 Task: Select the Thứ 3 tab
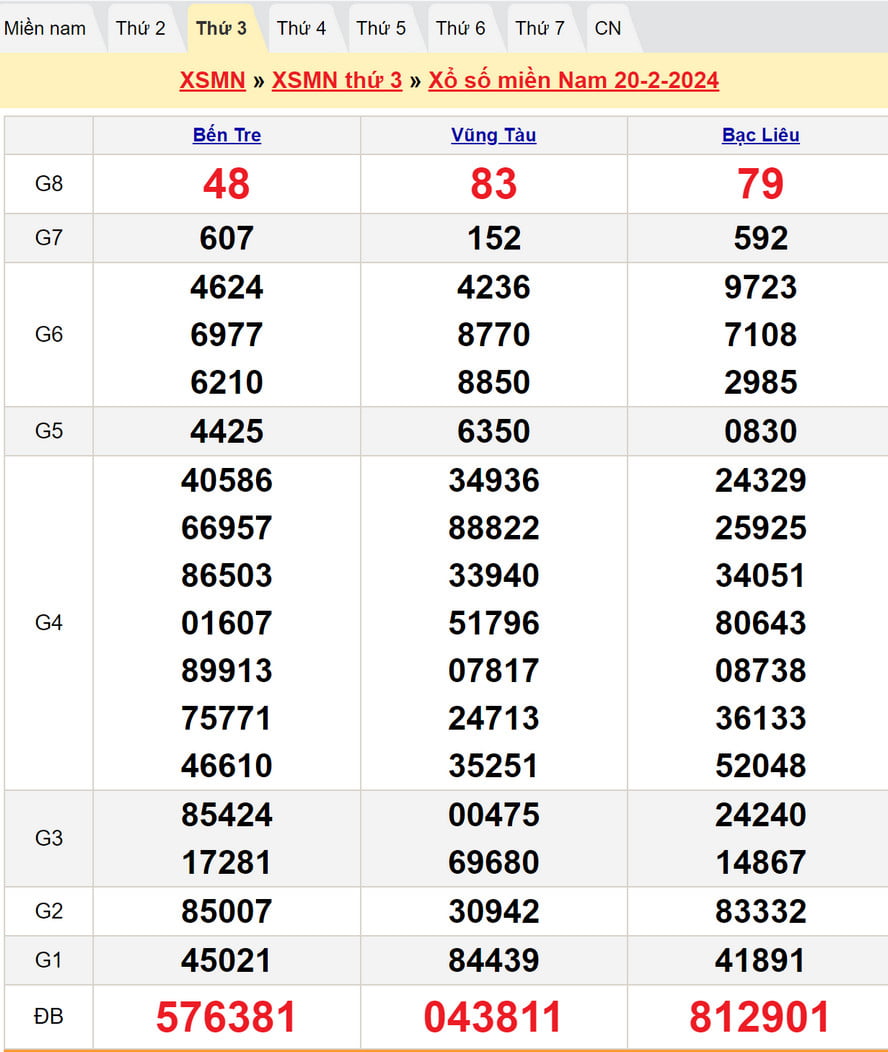click(221, 28)
